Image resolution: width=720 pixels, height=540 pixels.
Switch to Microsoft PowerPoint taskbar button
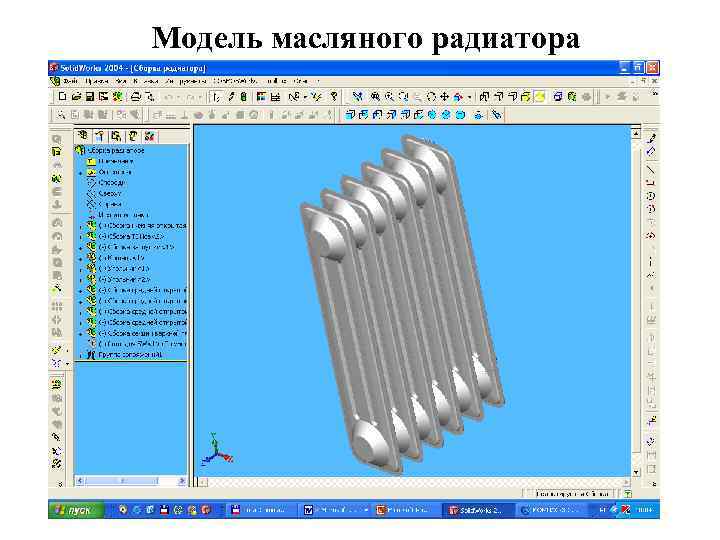[x=405, y=510]
